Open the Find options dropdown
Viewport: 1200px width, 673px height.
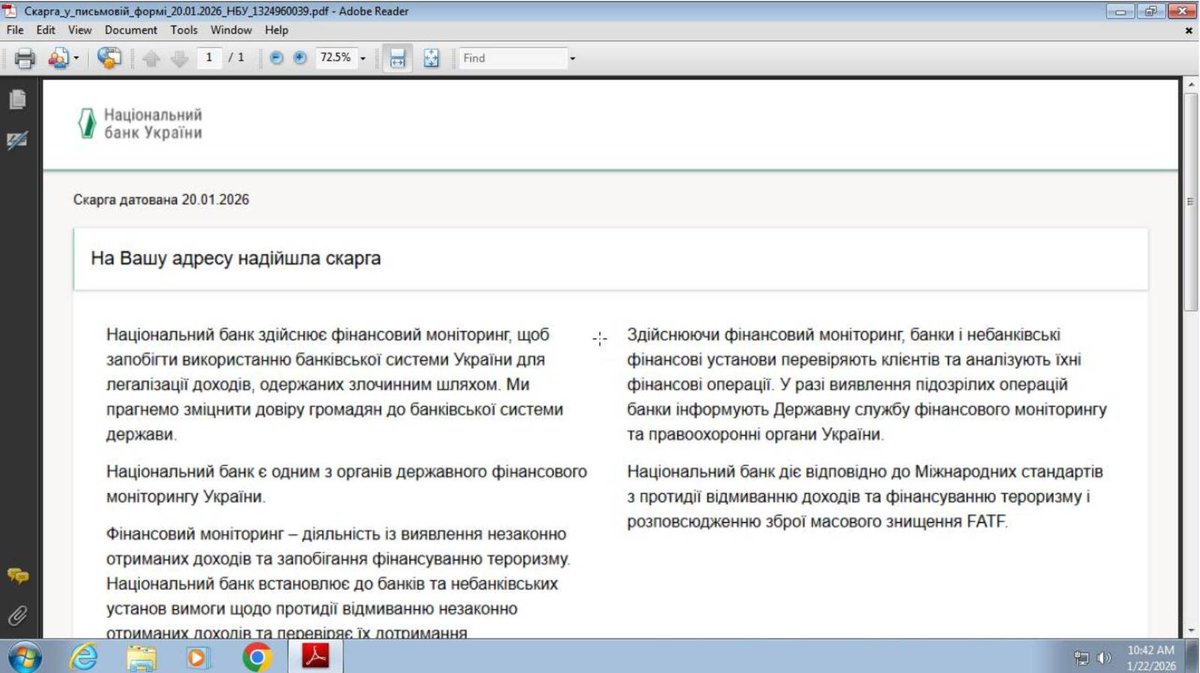571,58
